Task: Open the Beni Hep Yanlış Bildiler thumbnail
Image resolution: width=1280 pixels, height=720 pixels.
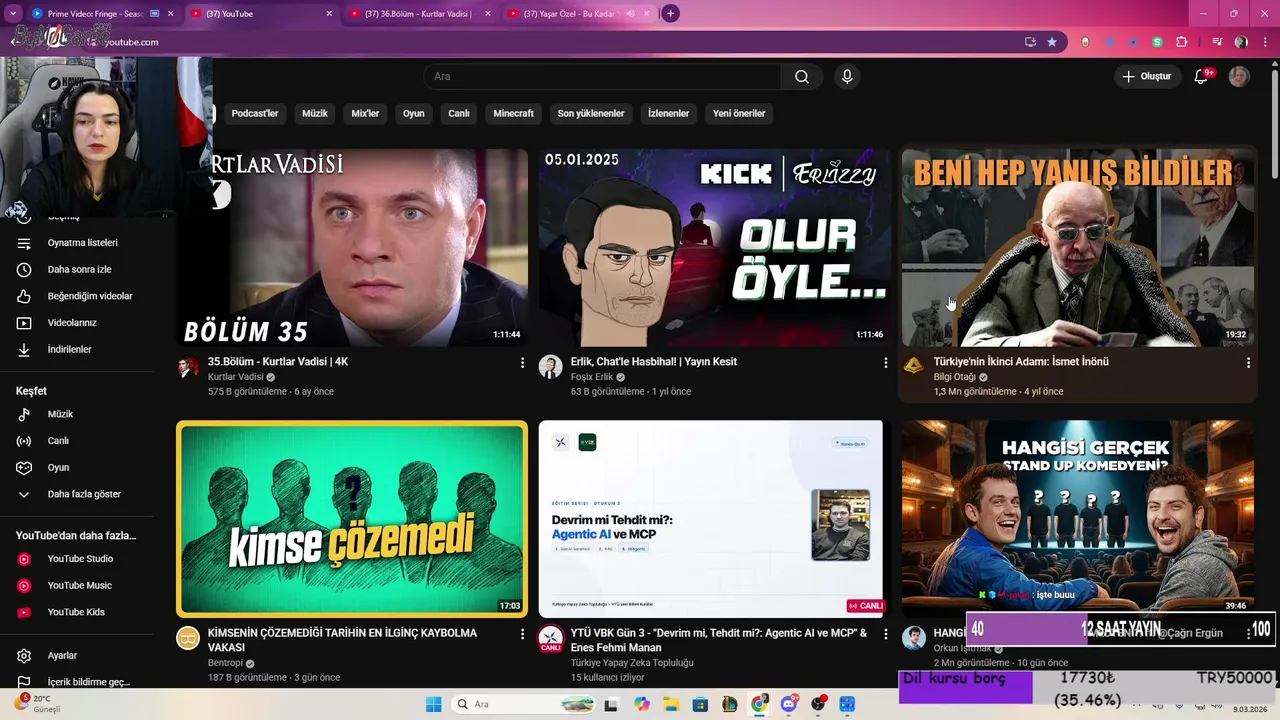Action: [x=1078, y=247]
